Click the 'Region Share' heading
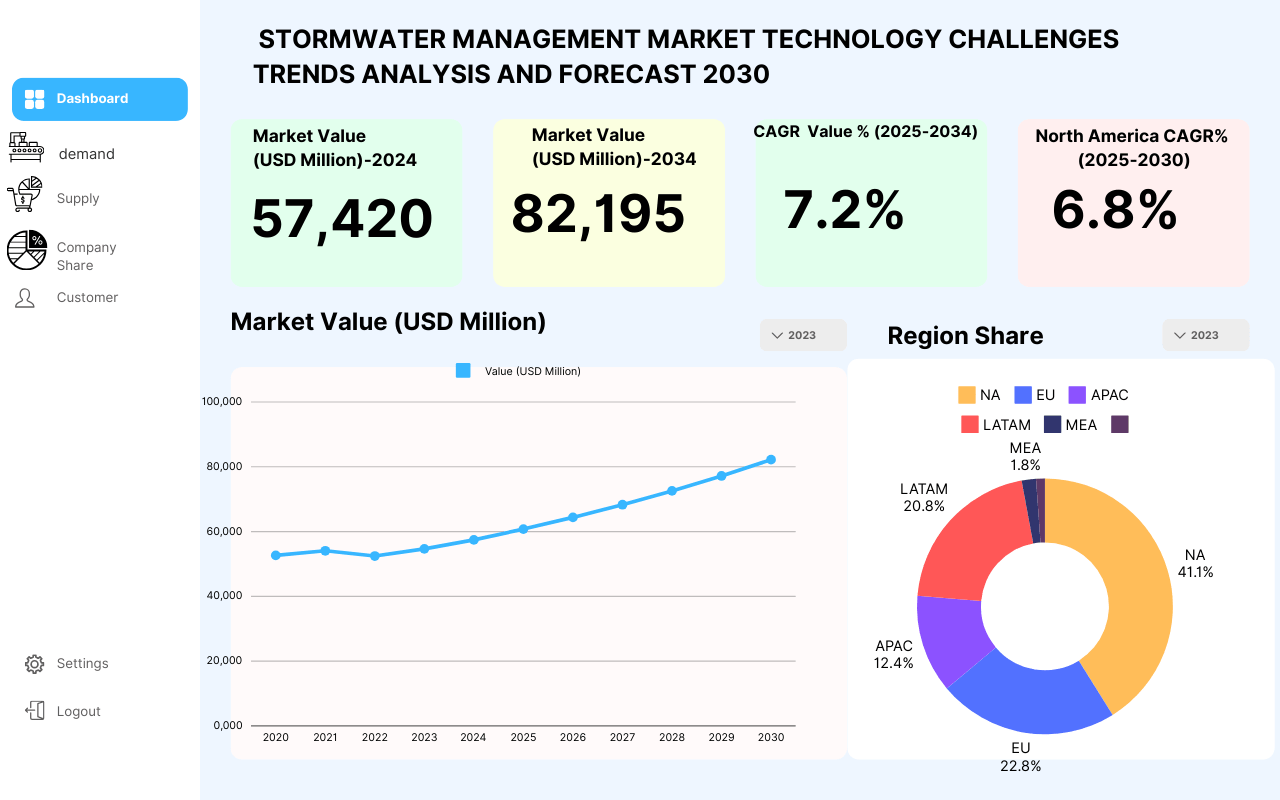 pos(966,336)
